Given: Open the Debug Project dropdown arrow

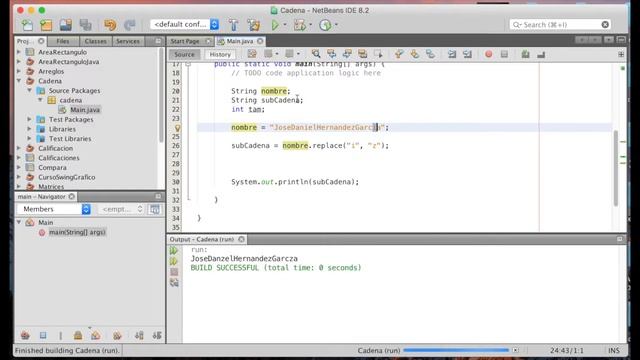Looking at the screenshot, I should tap(311, 24).
